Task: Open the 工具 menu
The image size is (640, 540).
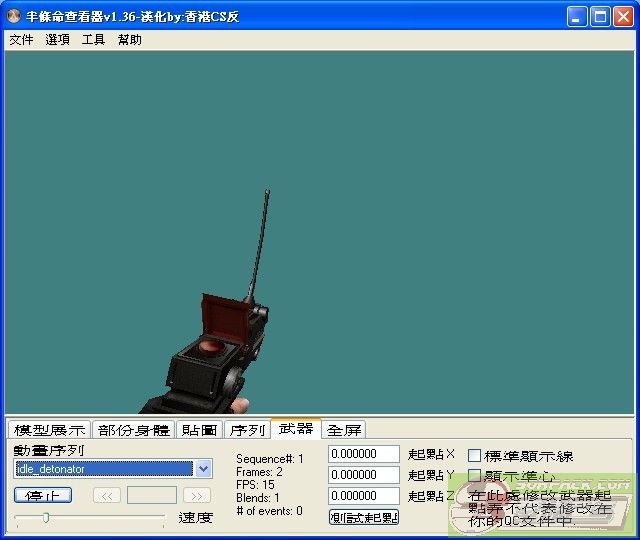Action: 93,40
